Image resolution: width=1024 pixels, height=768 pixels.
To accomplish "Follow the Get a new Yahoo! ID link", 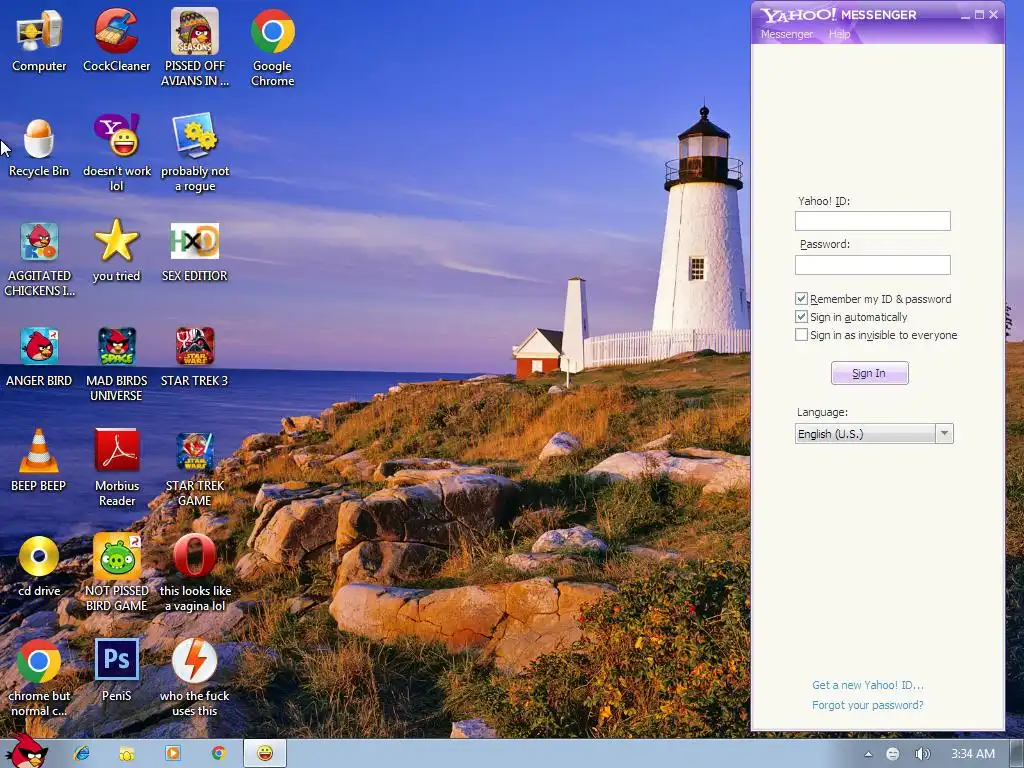I will [x=867, y=685].
